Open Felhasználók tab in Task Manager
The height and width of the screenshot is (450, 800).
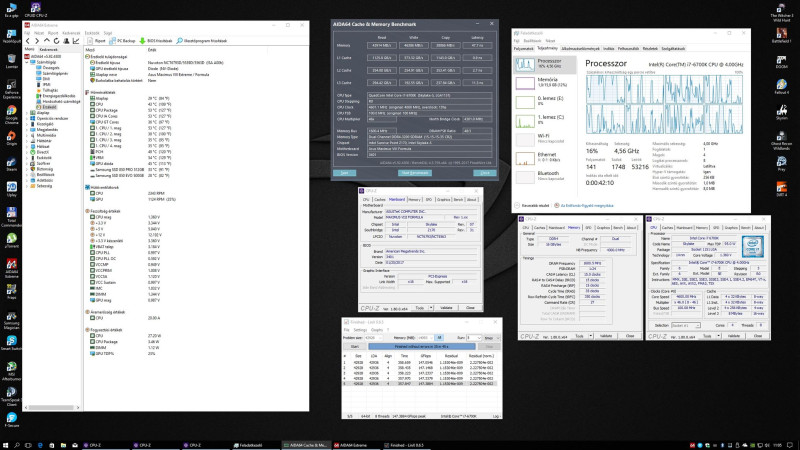point(628,49)
